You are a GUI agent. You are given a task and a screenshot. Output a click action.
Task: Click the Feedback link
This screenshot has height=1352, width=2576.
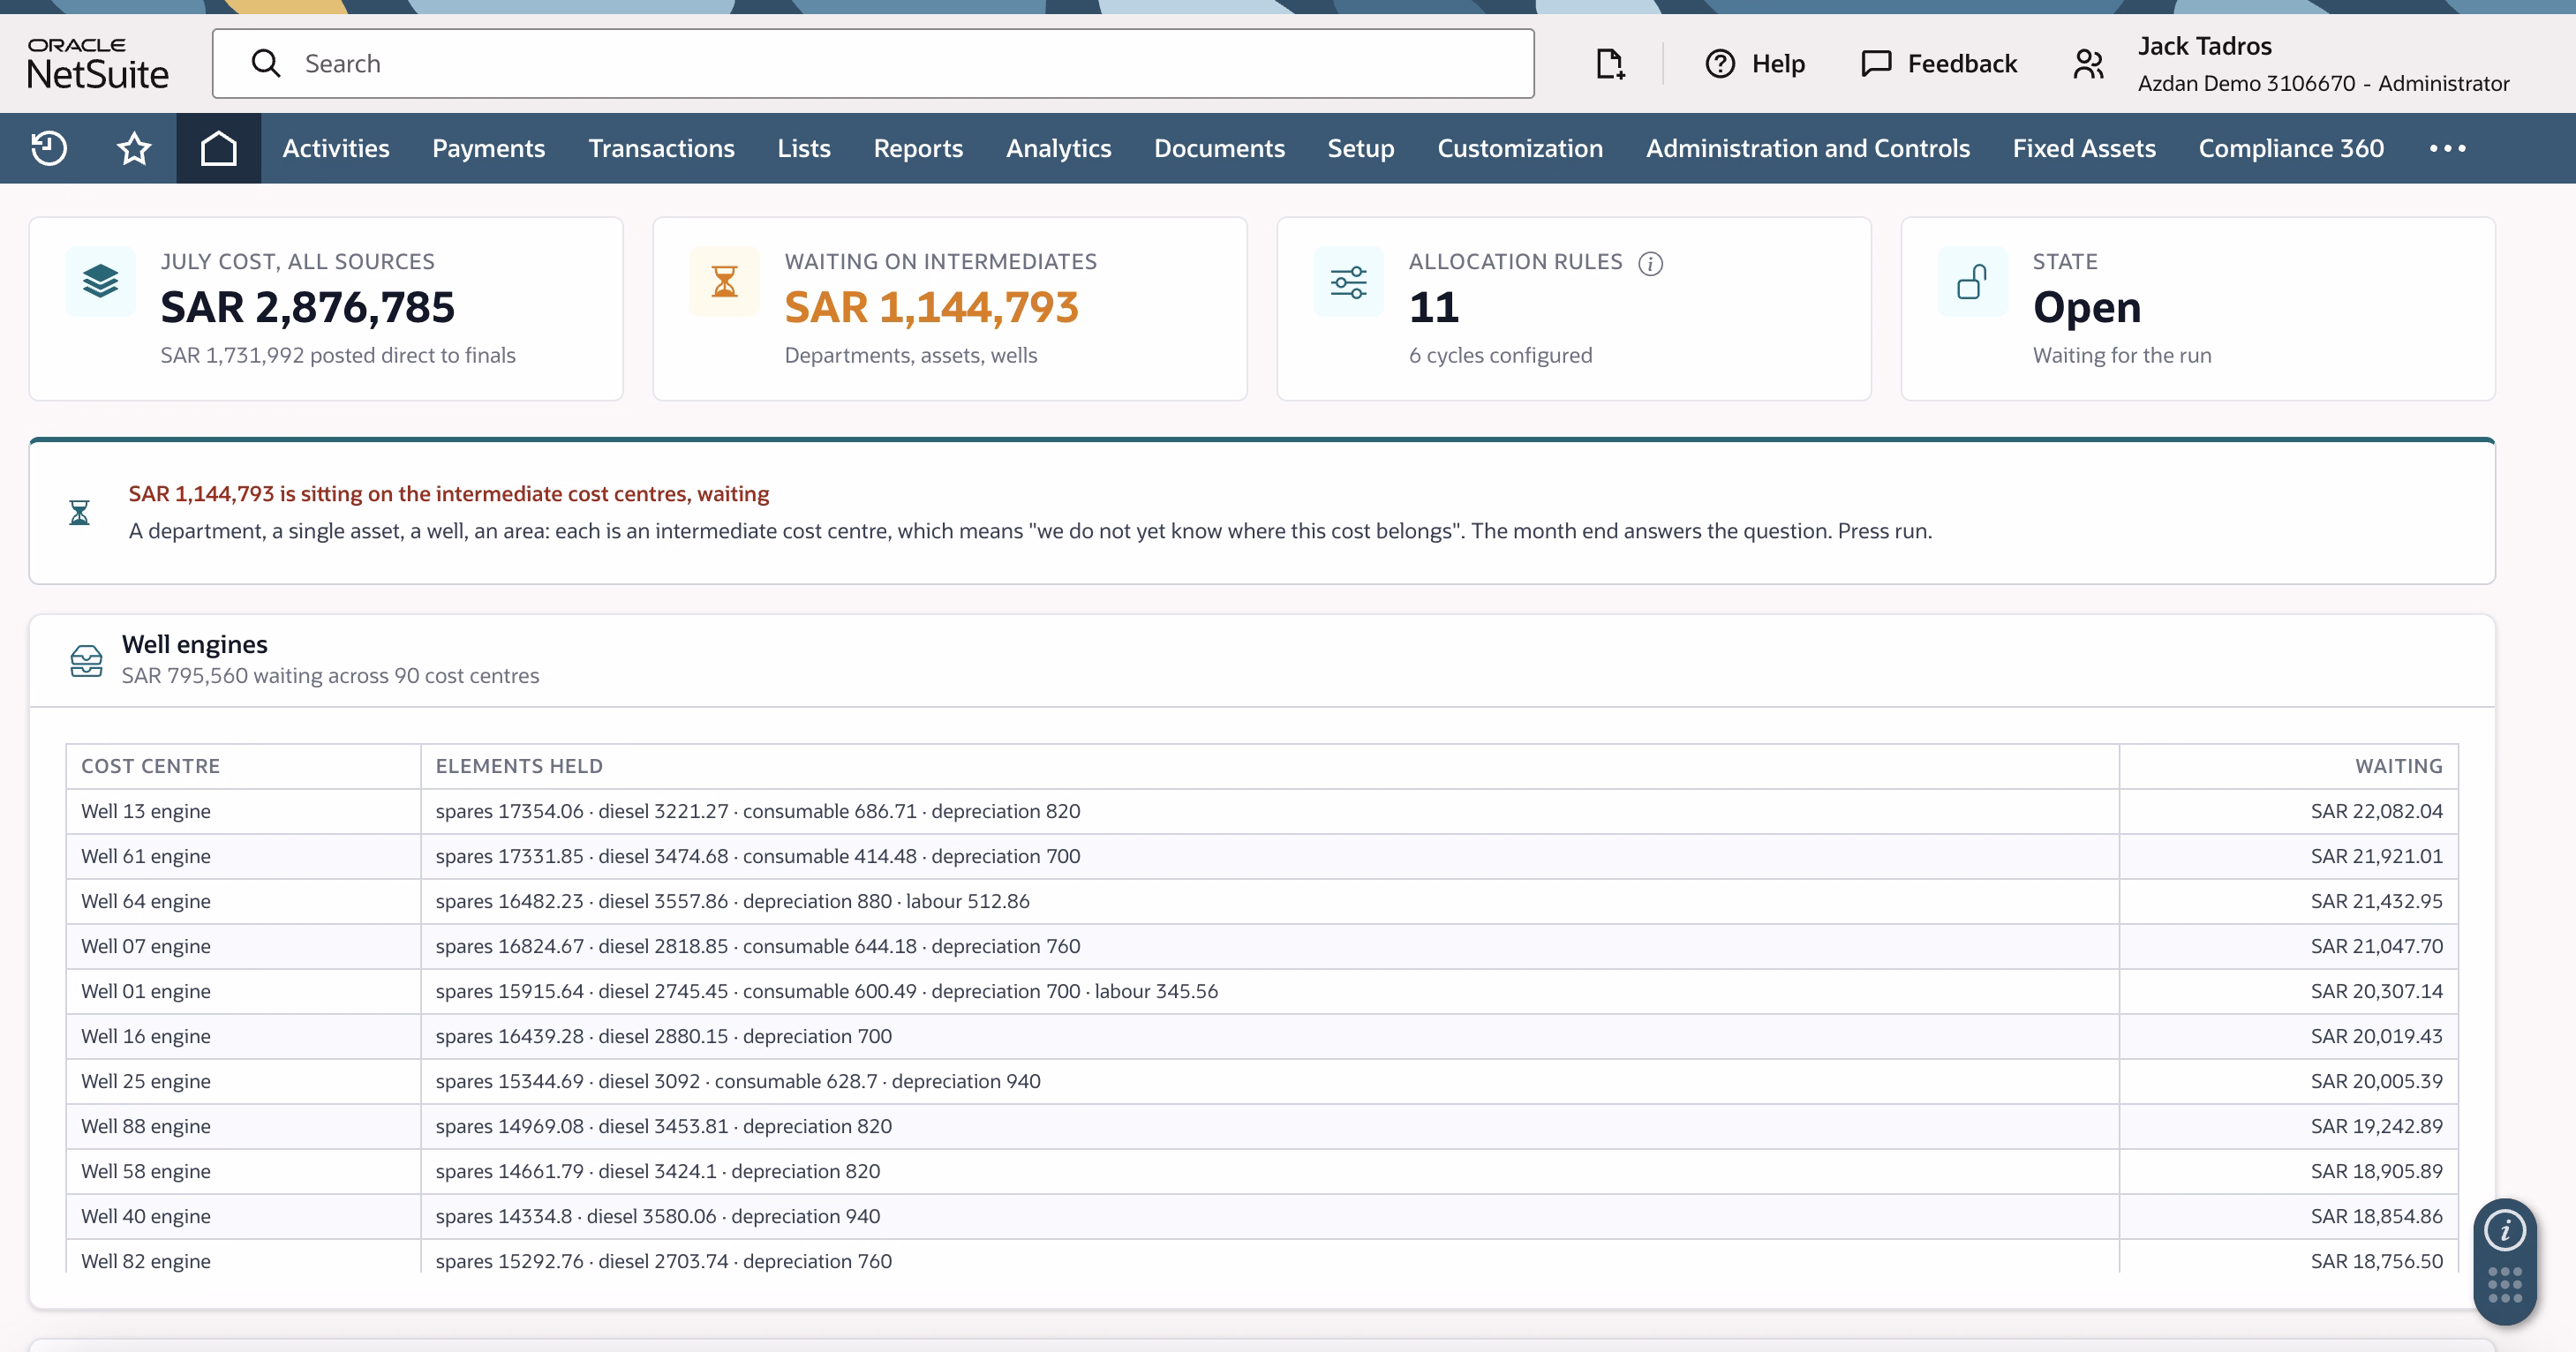click(1962, 63)
